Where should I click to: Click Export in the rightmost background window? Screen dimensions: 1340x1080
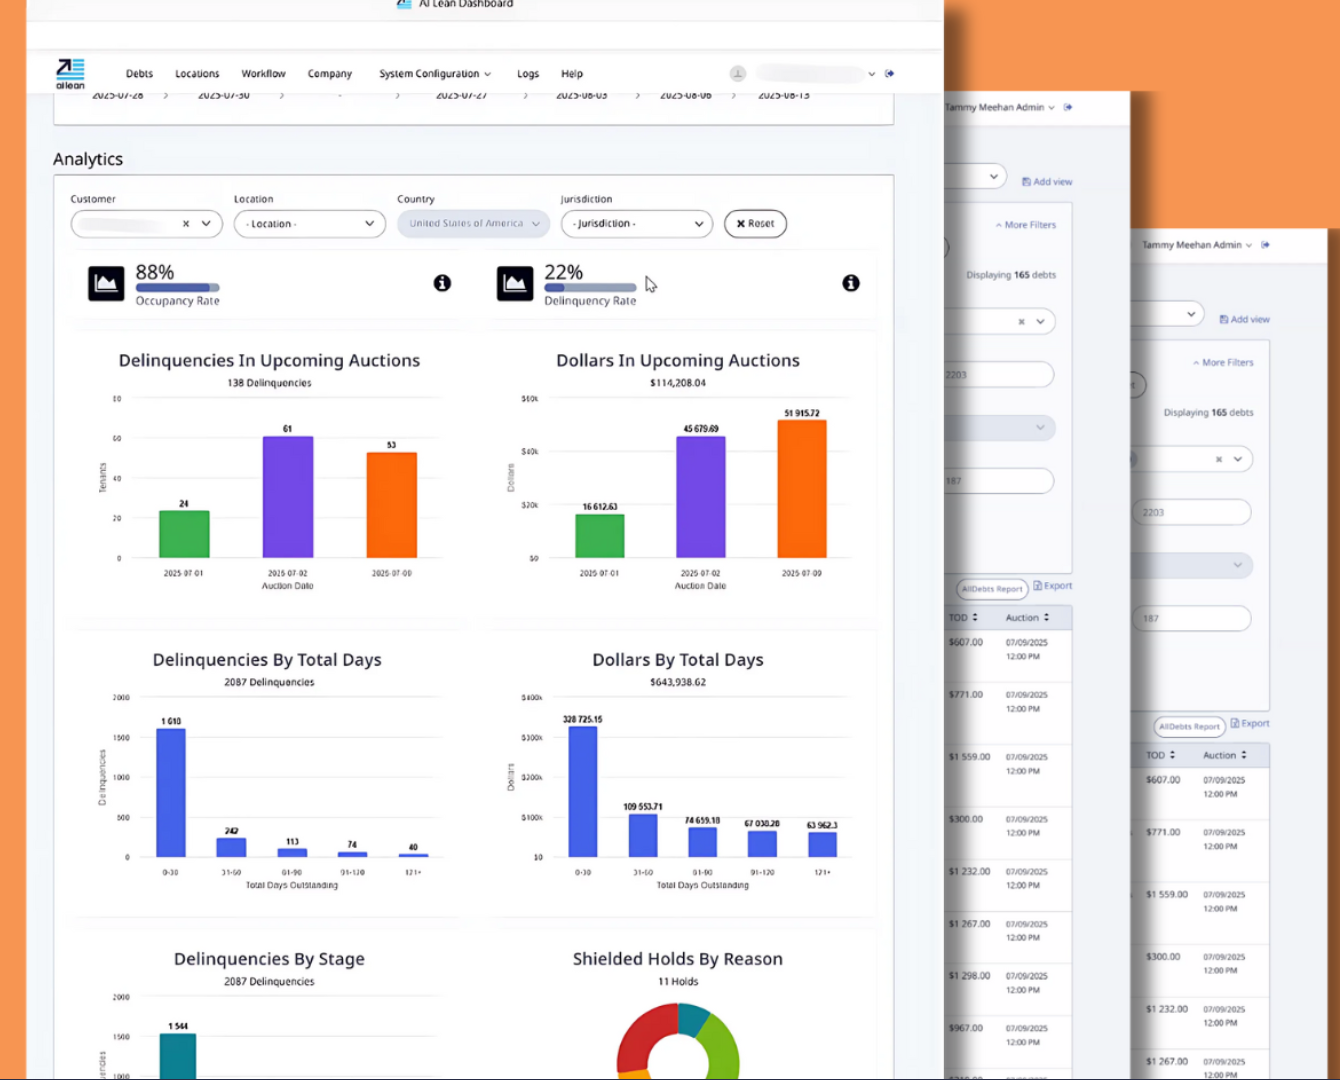[1250, 723]
